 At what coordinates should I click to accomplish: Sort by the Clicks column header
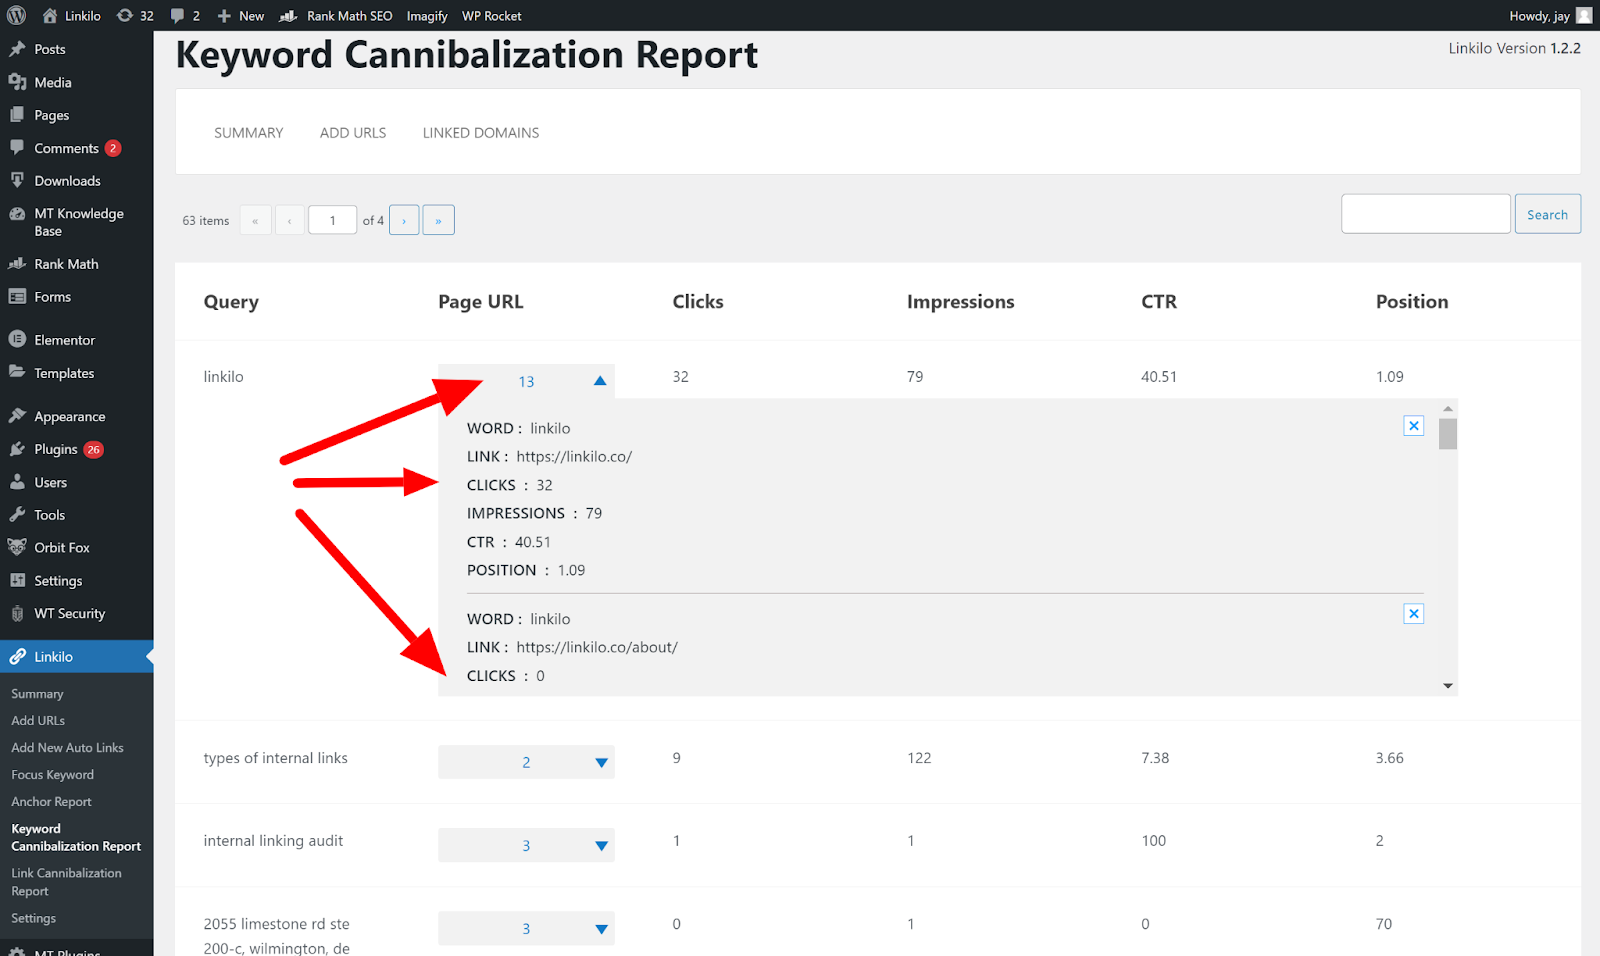coord(698,302)
